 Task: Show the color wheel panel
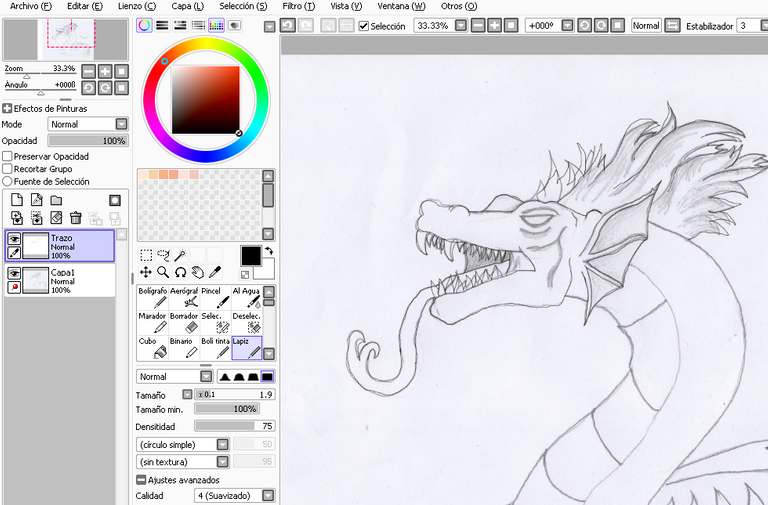coord(144,25)
